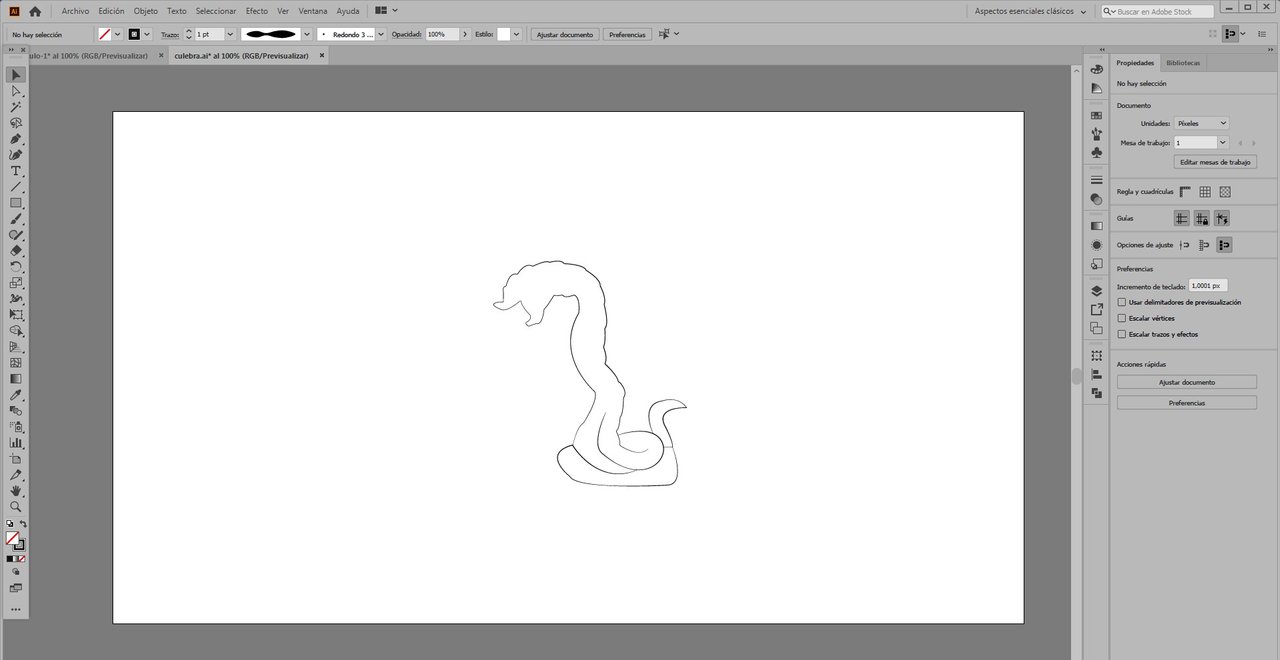Select the Selection (black arrow) tool
The height and width of the screenshot is (660, 1280).
16,75
